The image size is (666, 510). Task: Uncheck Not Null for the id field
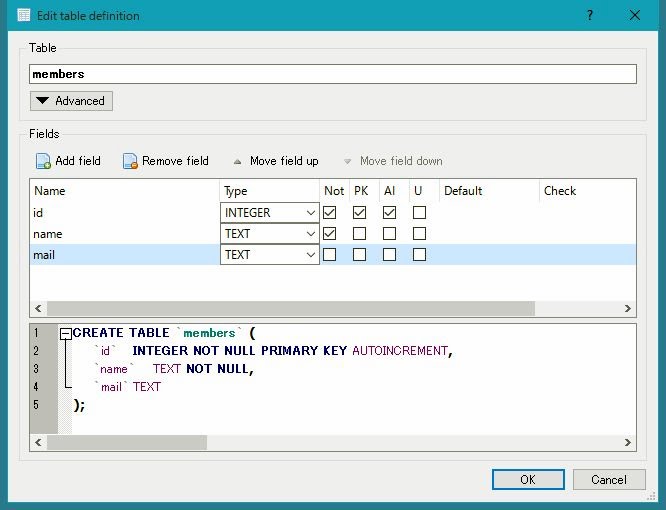pyautogui.click(x=330, y=213)
